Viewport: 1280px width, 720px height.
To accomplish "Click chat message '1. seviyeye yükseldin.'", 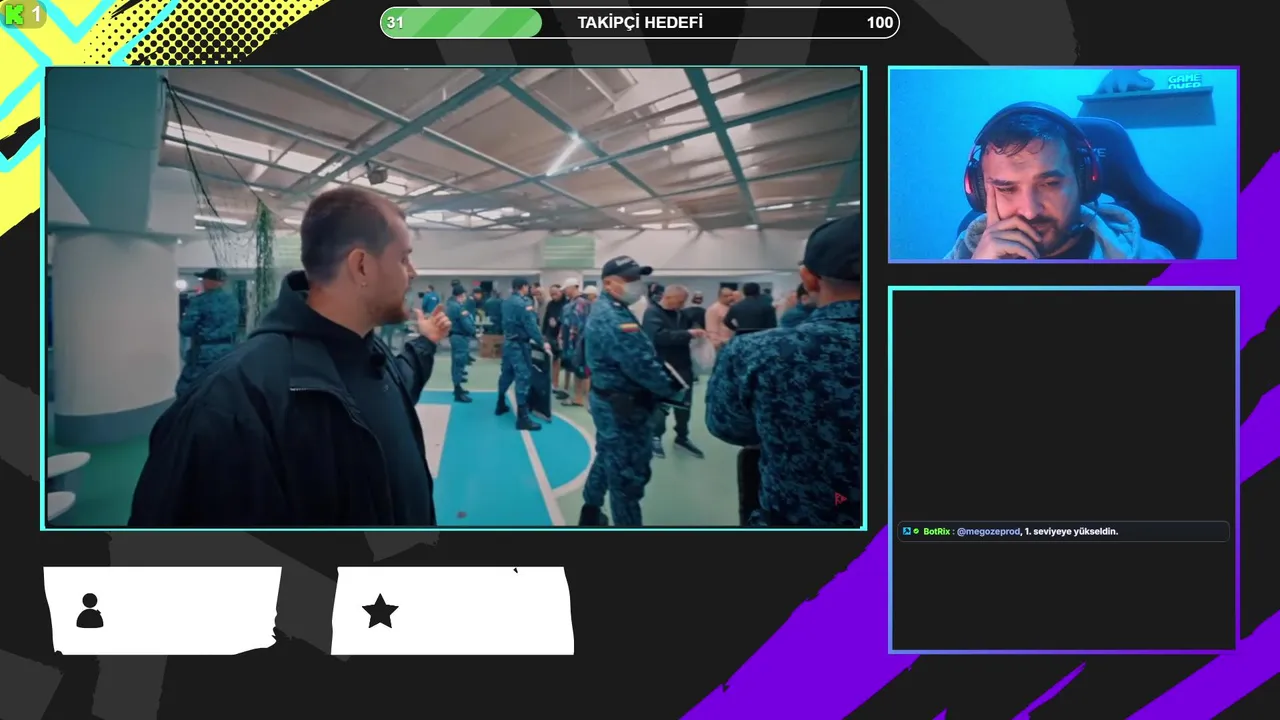I will click(1071, 531).
